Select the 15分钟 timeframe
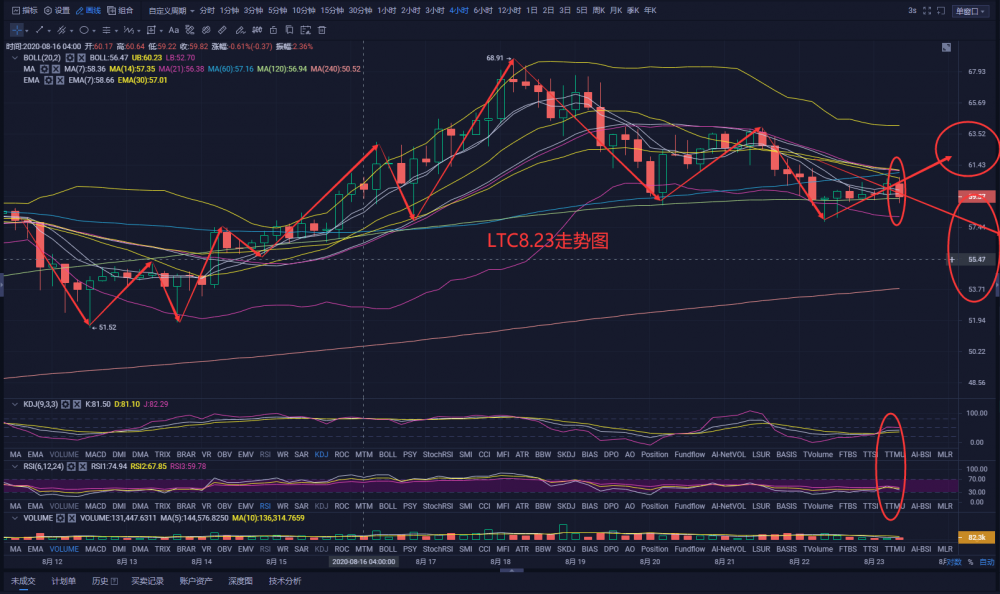1000x594 pixels. coord(332,11)
